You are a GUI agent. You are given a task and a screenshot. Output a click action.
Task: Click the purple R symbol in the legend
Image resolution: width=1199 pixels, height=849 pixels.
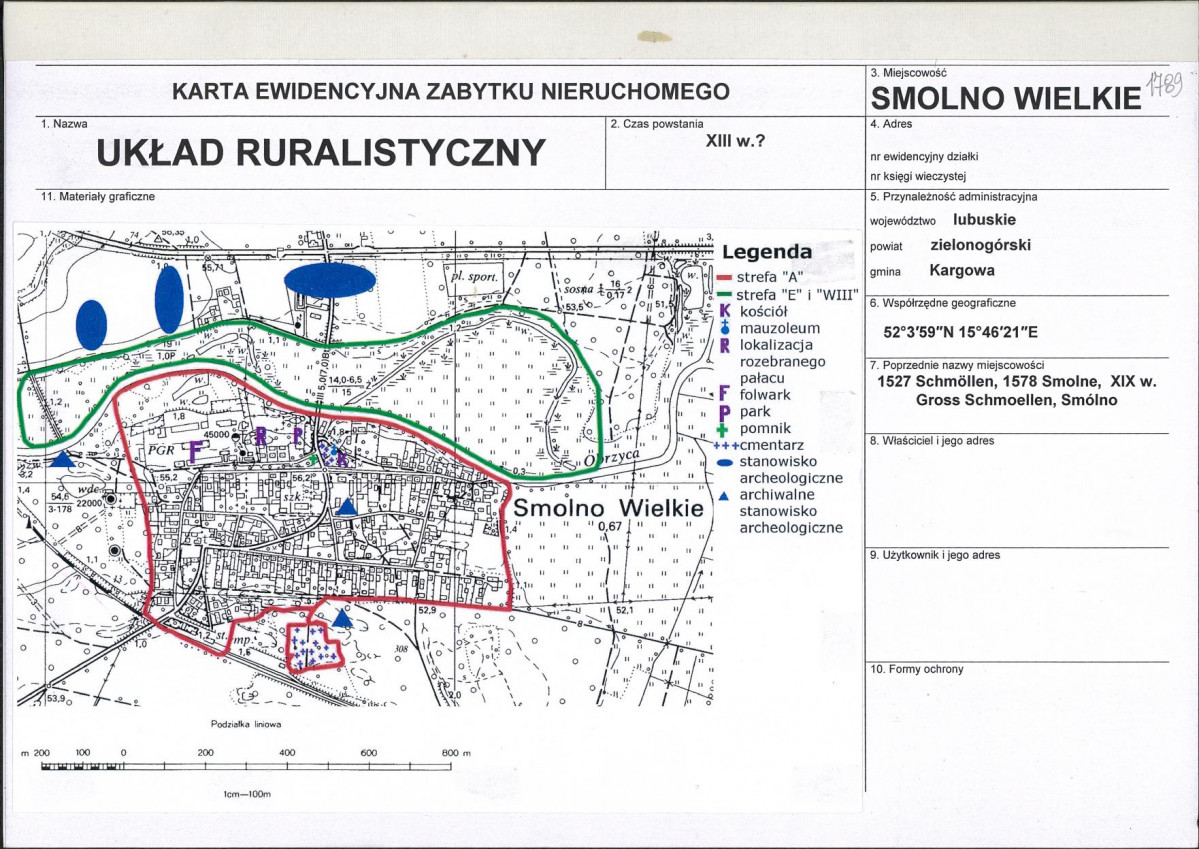725,345
